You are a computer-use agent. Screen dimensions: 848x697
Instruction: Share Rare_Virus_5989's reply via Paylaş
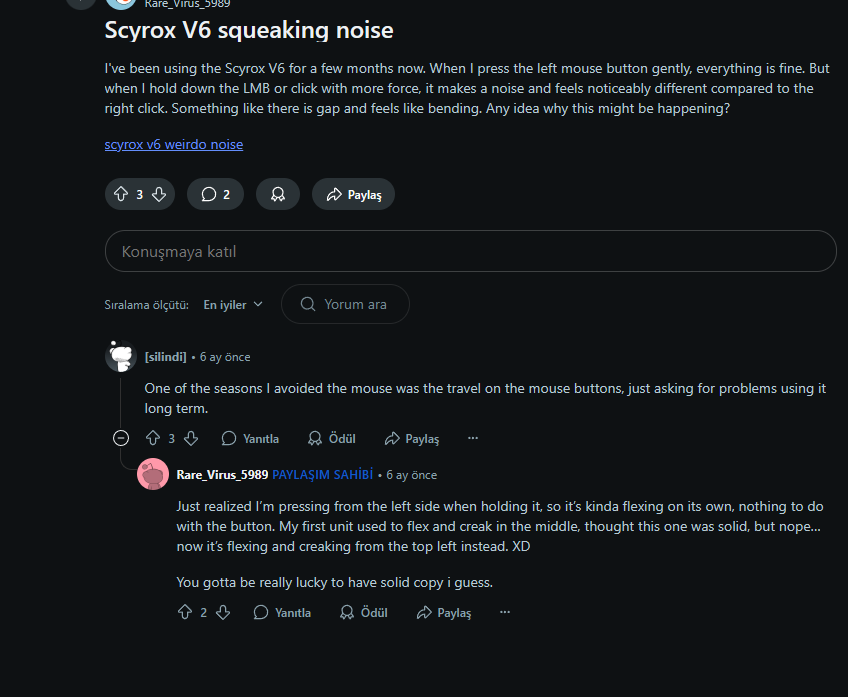tap(444, 613)
